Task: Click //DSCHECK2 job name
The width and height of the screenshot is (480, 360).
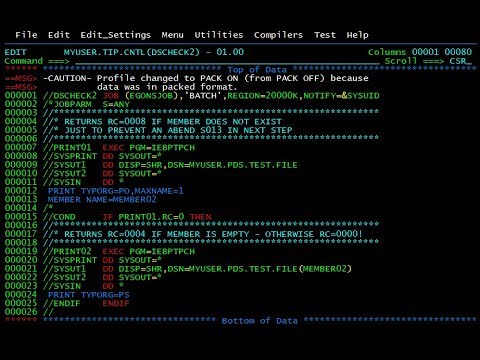Action: (x=70, y=96)
